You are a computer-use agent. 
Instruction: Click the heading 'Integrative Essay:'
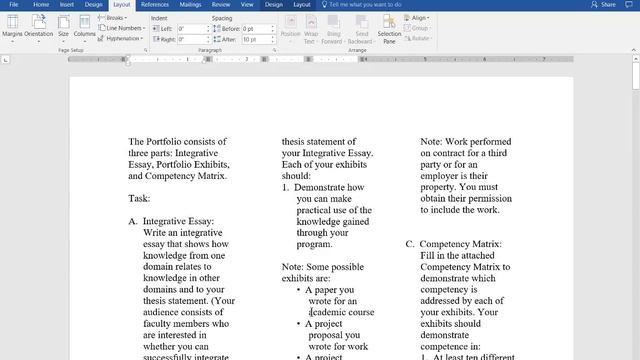pyautogui.click(x=178, y=221)
